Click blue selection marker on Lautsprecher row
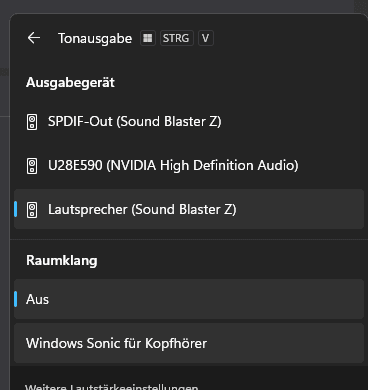368x390 pixels. (16, 209)
